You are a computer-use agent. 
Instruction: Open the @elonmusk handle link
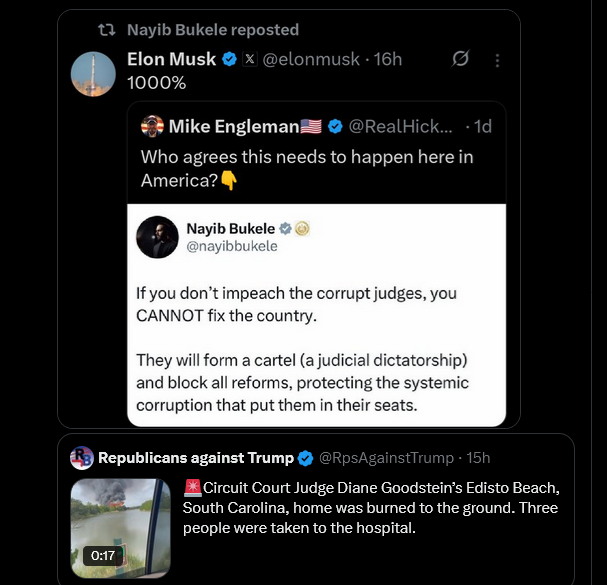[x=310, y=60]
